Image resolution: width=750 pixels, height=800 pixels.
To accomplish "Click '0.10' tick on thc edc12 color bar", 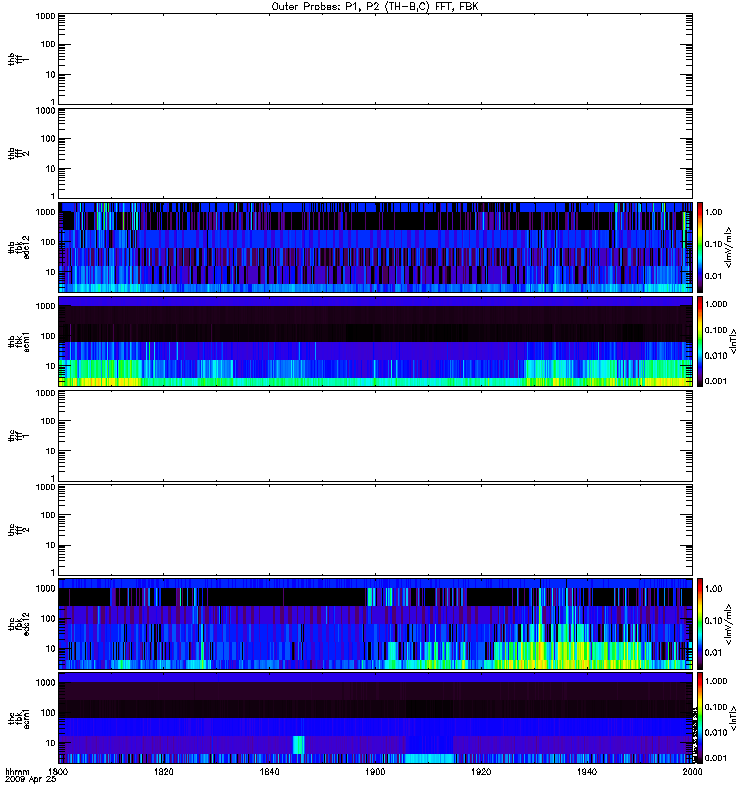I will click(713, 620).
